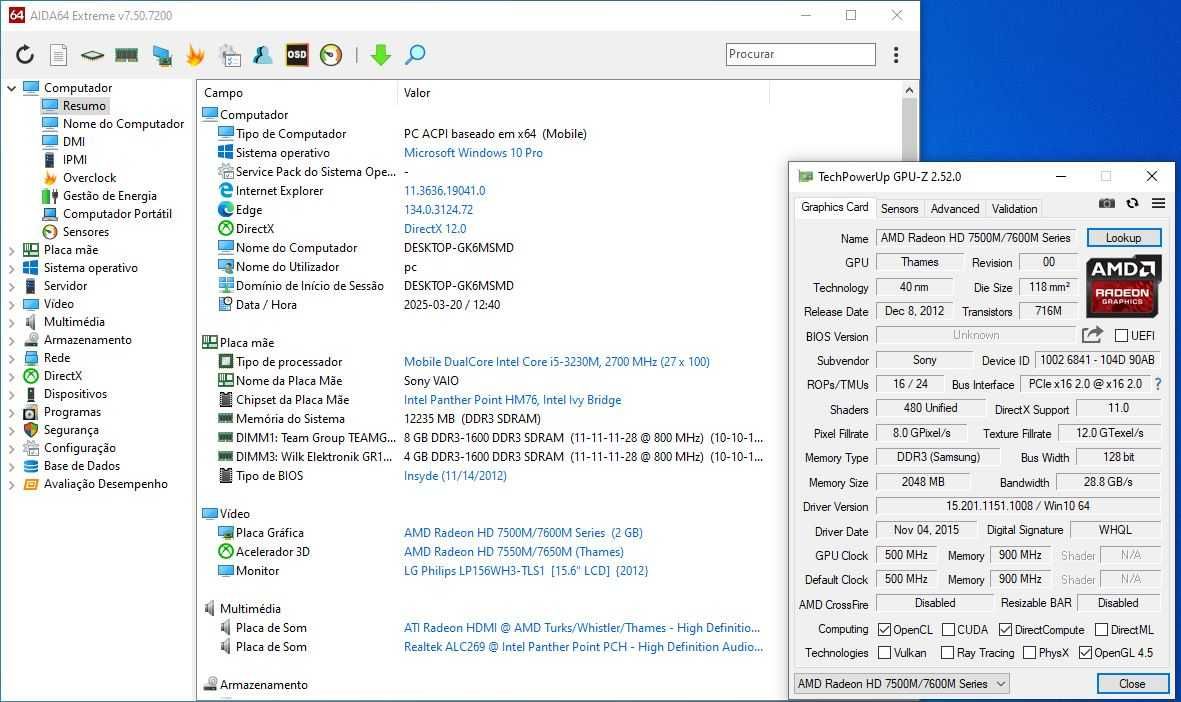This screenshot has height=702, width=1181.
Task: Expand the Placa mãe tree node
Action: (11, 250)
